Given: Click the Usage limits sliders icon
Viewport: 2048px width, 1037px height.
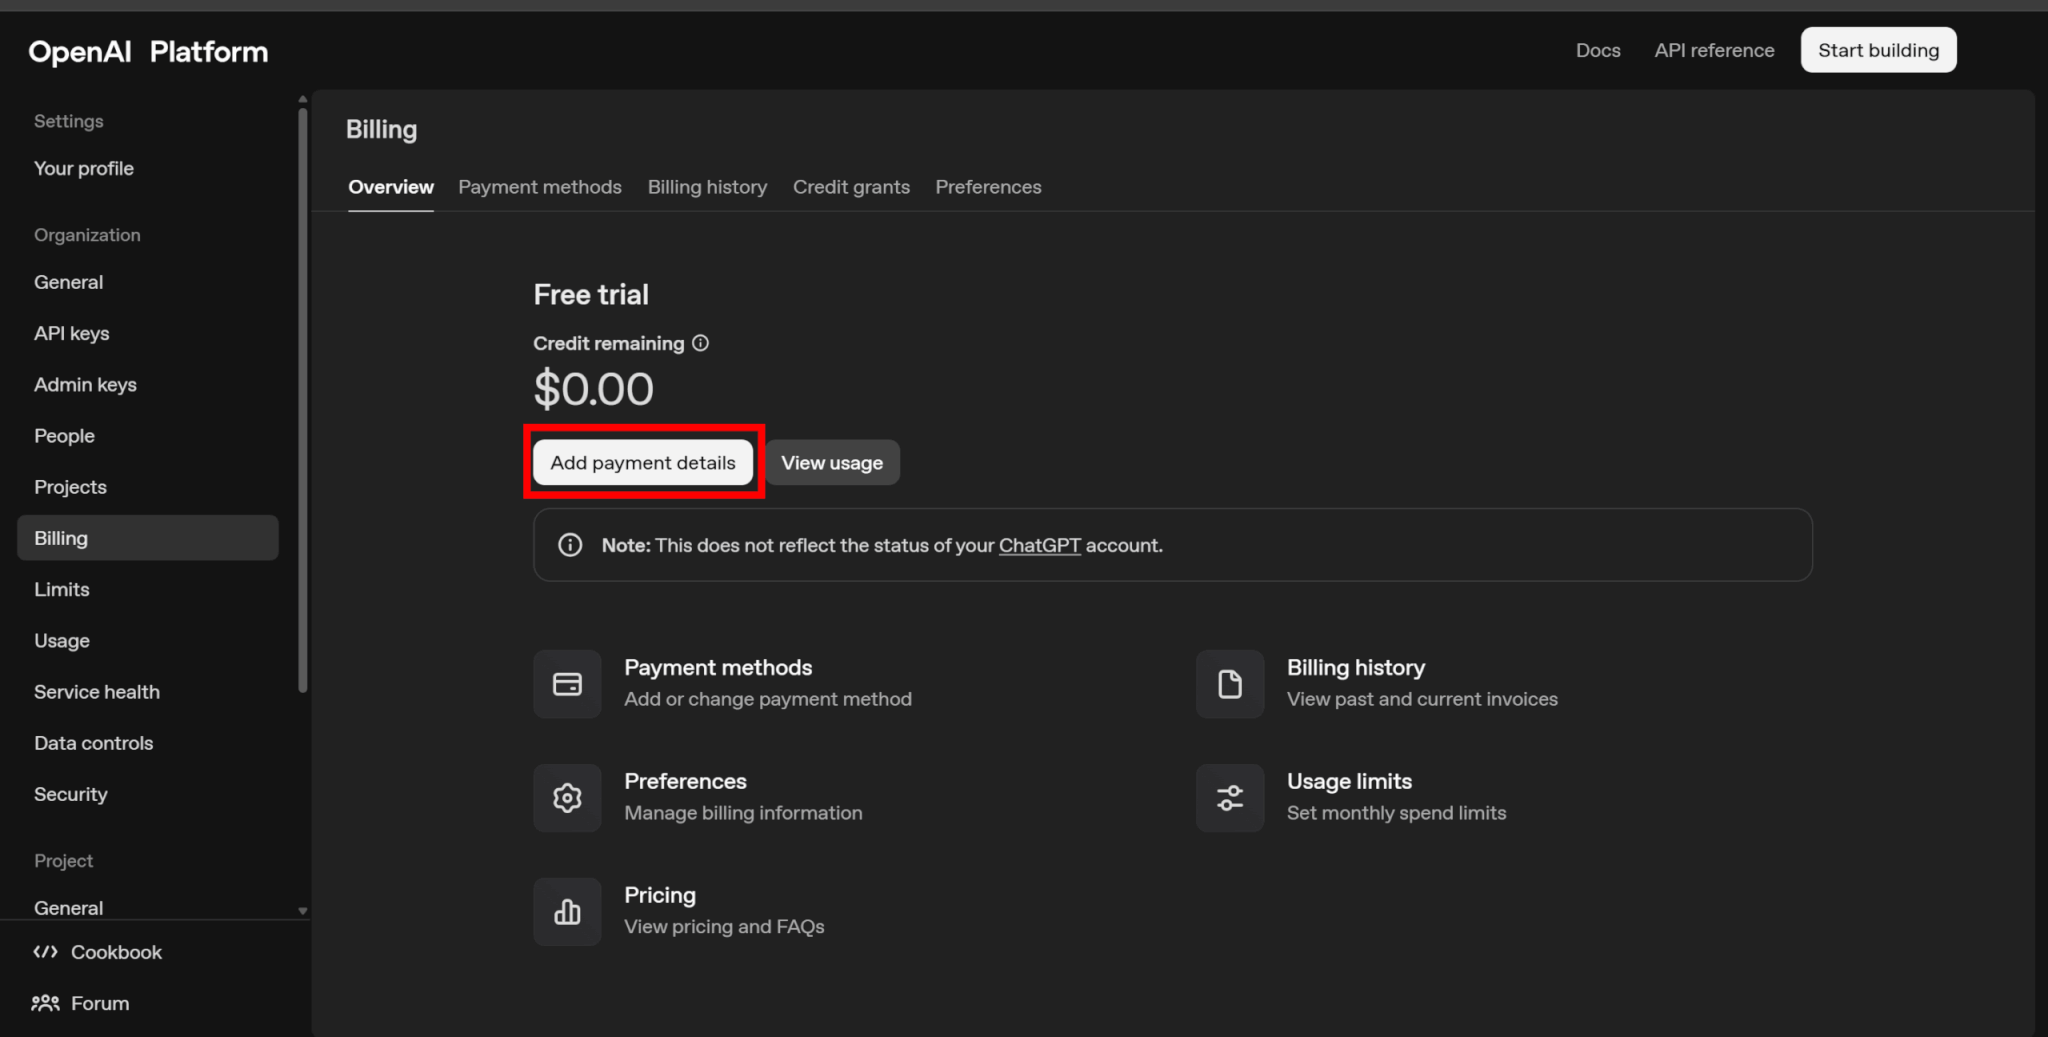Looking at the screenshot, I should tap(1229, 798).
